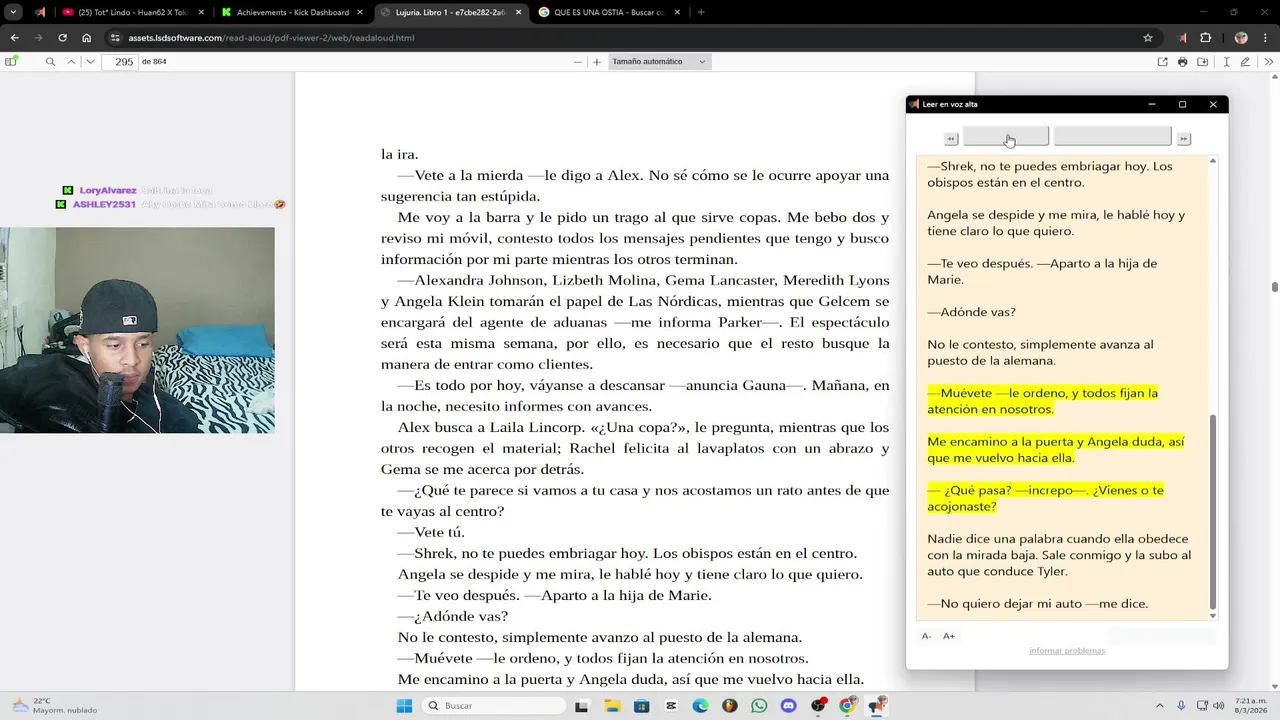This screenshot has width=1280, height=720.
Task: Go to the previous PDF page
Action: click(71, 62)
